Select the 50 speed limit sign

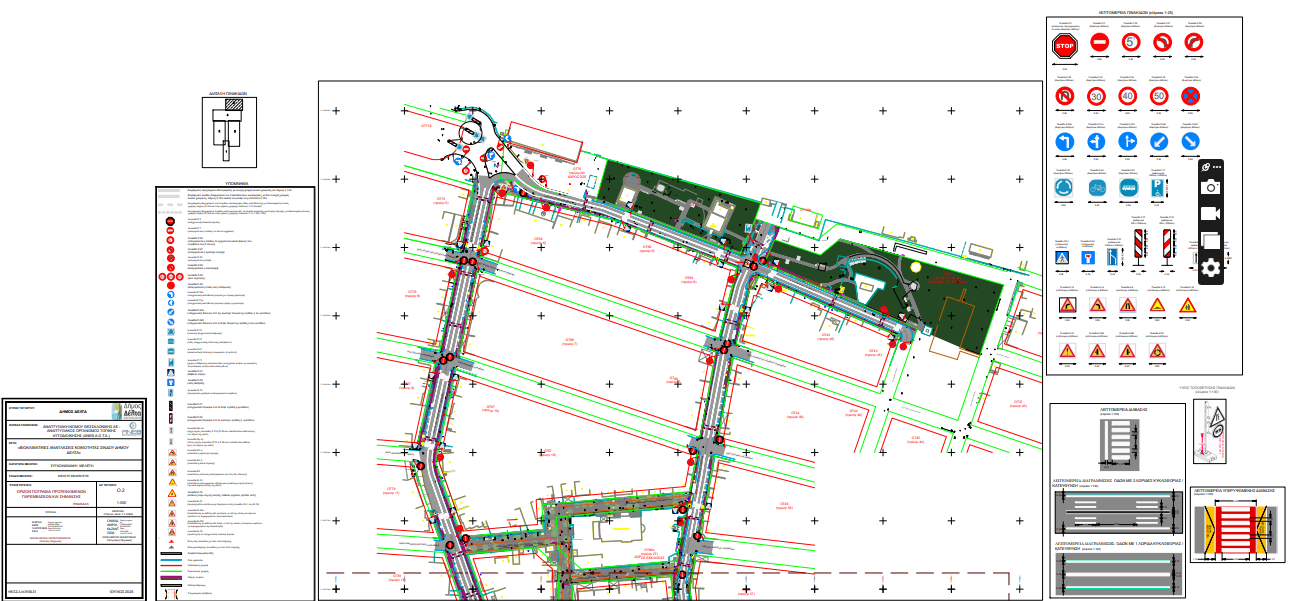1159,97
